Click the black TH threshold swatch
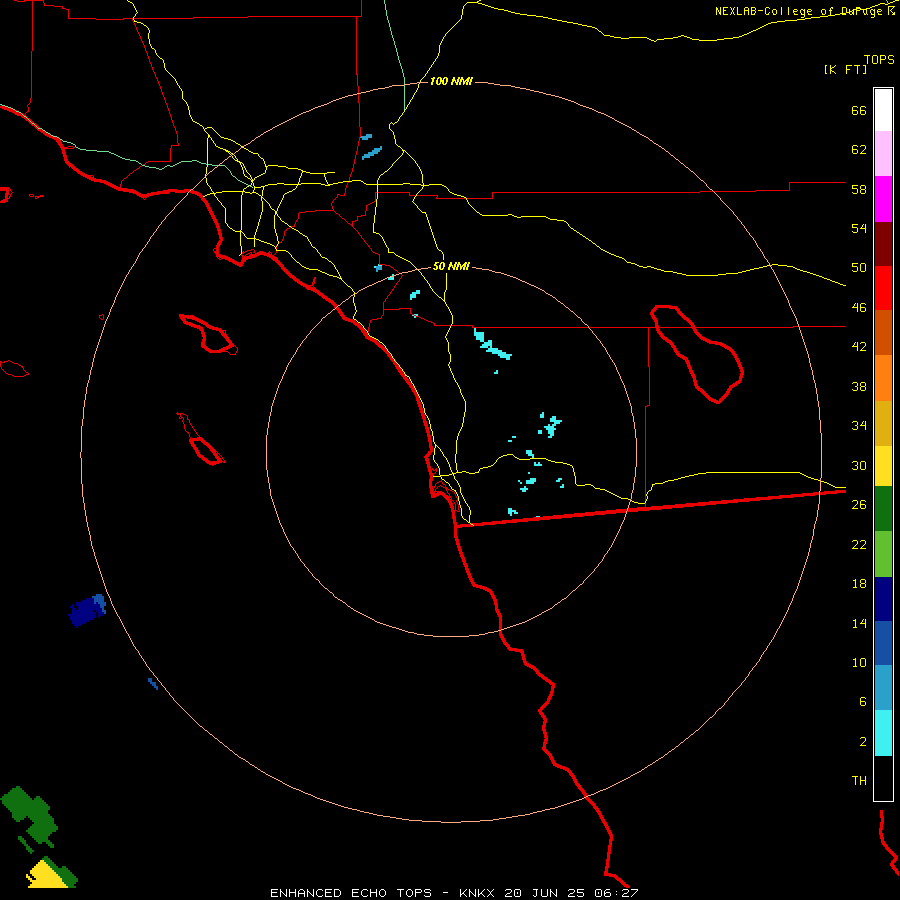Viewport: 900px width, 900px height. coord(883,778)
